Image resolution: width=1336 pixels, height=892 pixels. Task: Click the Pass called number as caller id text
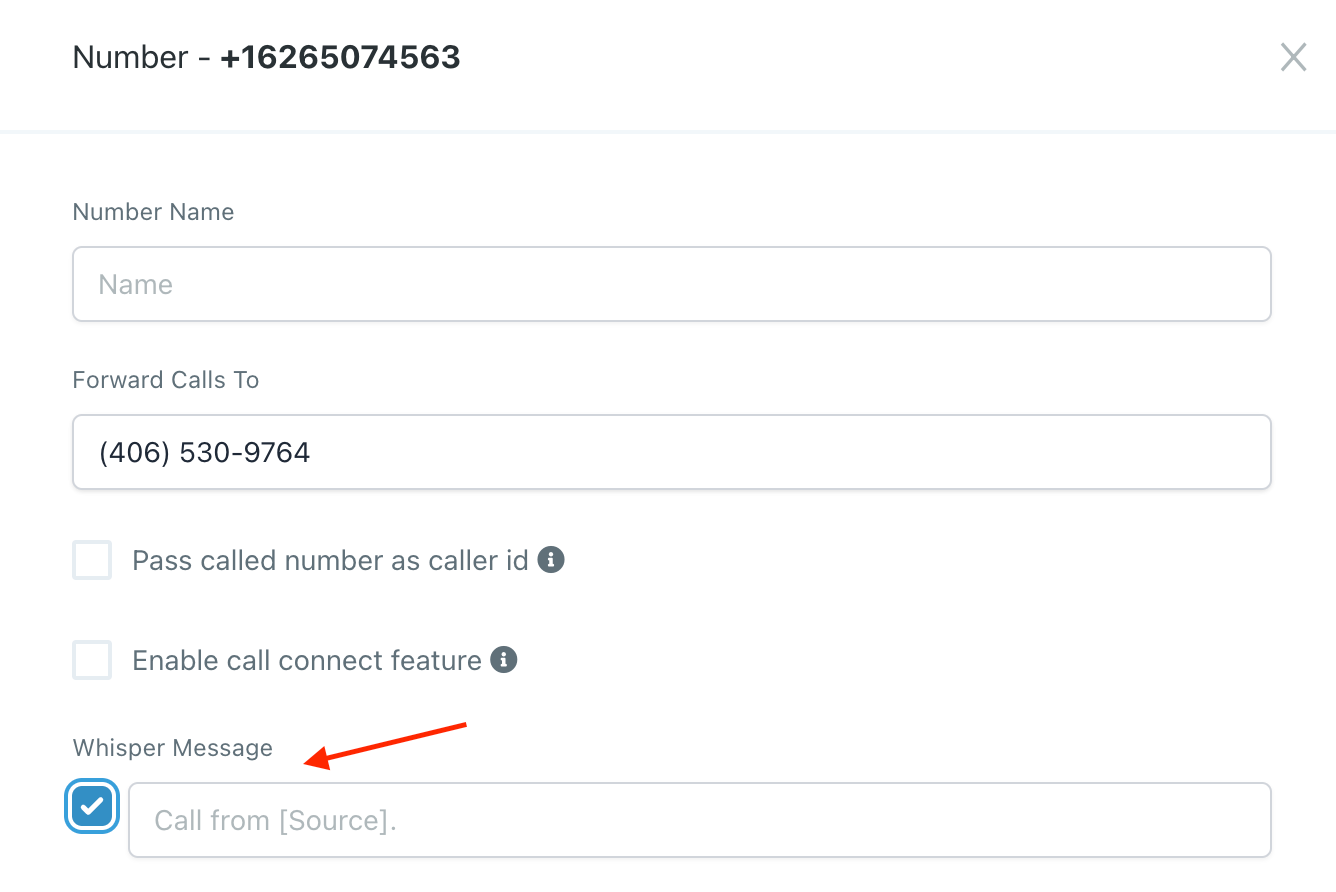coord(330,560)
